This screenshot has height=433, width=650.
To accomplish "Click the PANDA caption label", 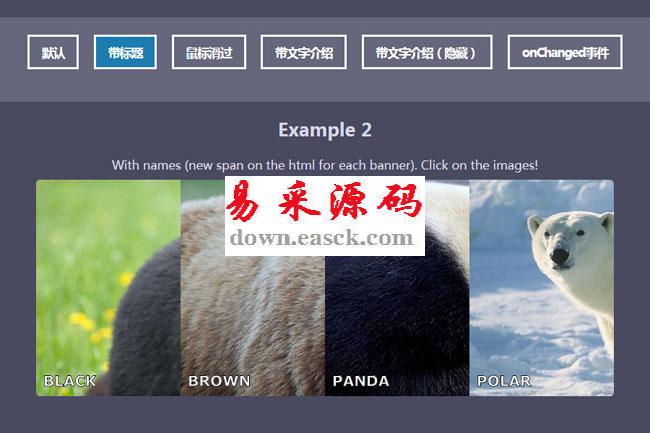I will click(x=361, y=381).
